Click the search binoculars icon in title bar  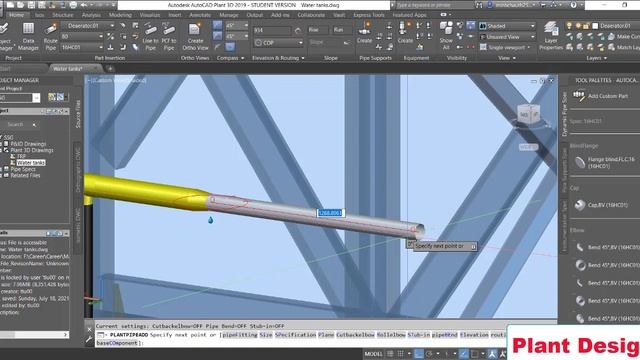(479, 5)
